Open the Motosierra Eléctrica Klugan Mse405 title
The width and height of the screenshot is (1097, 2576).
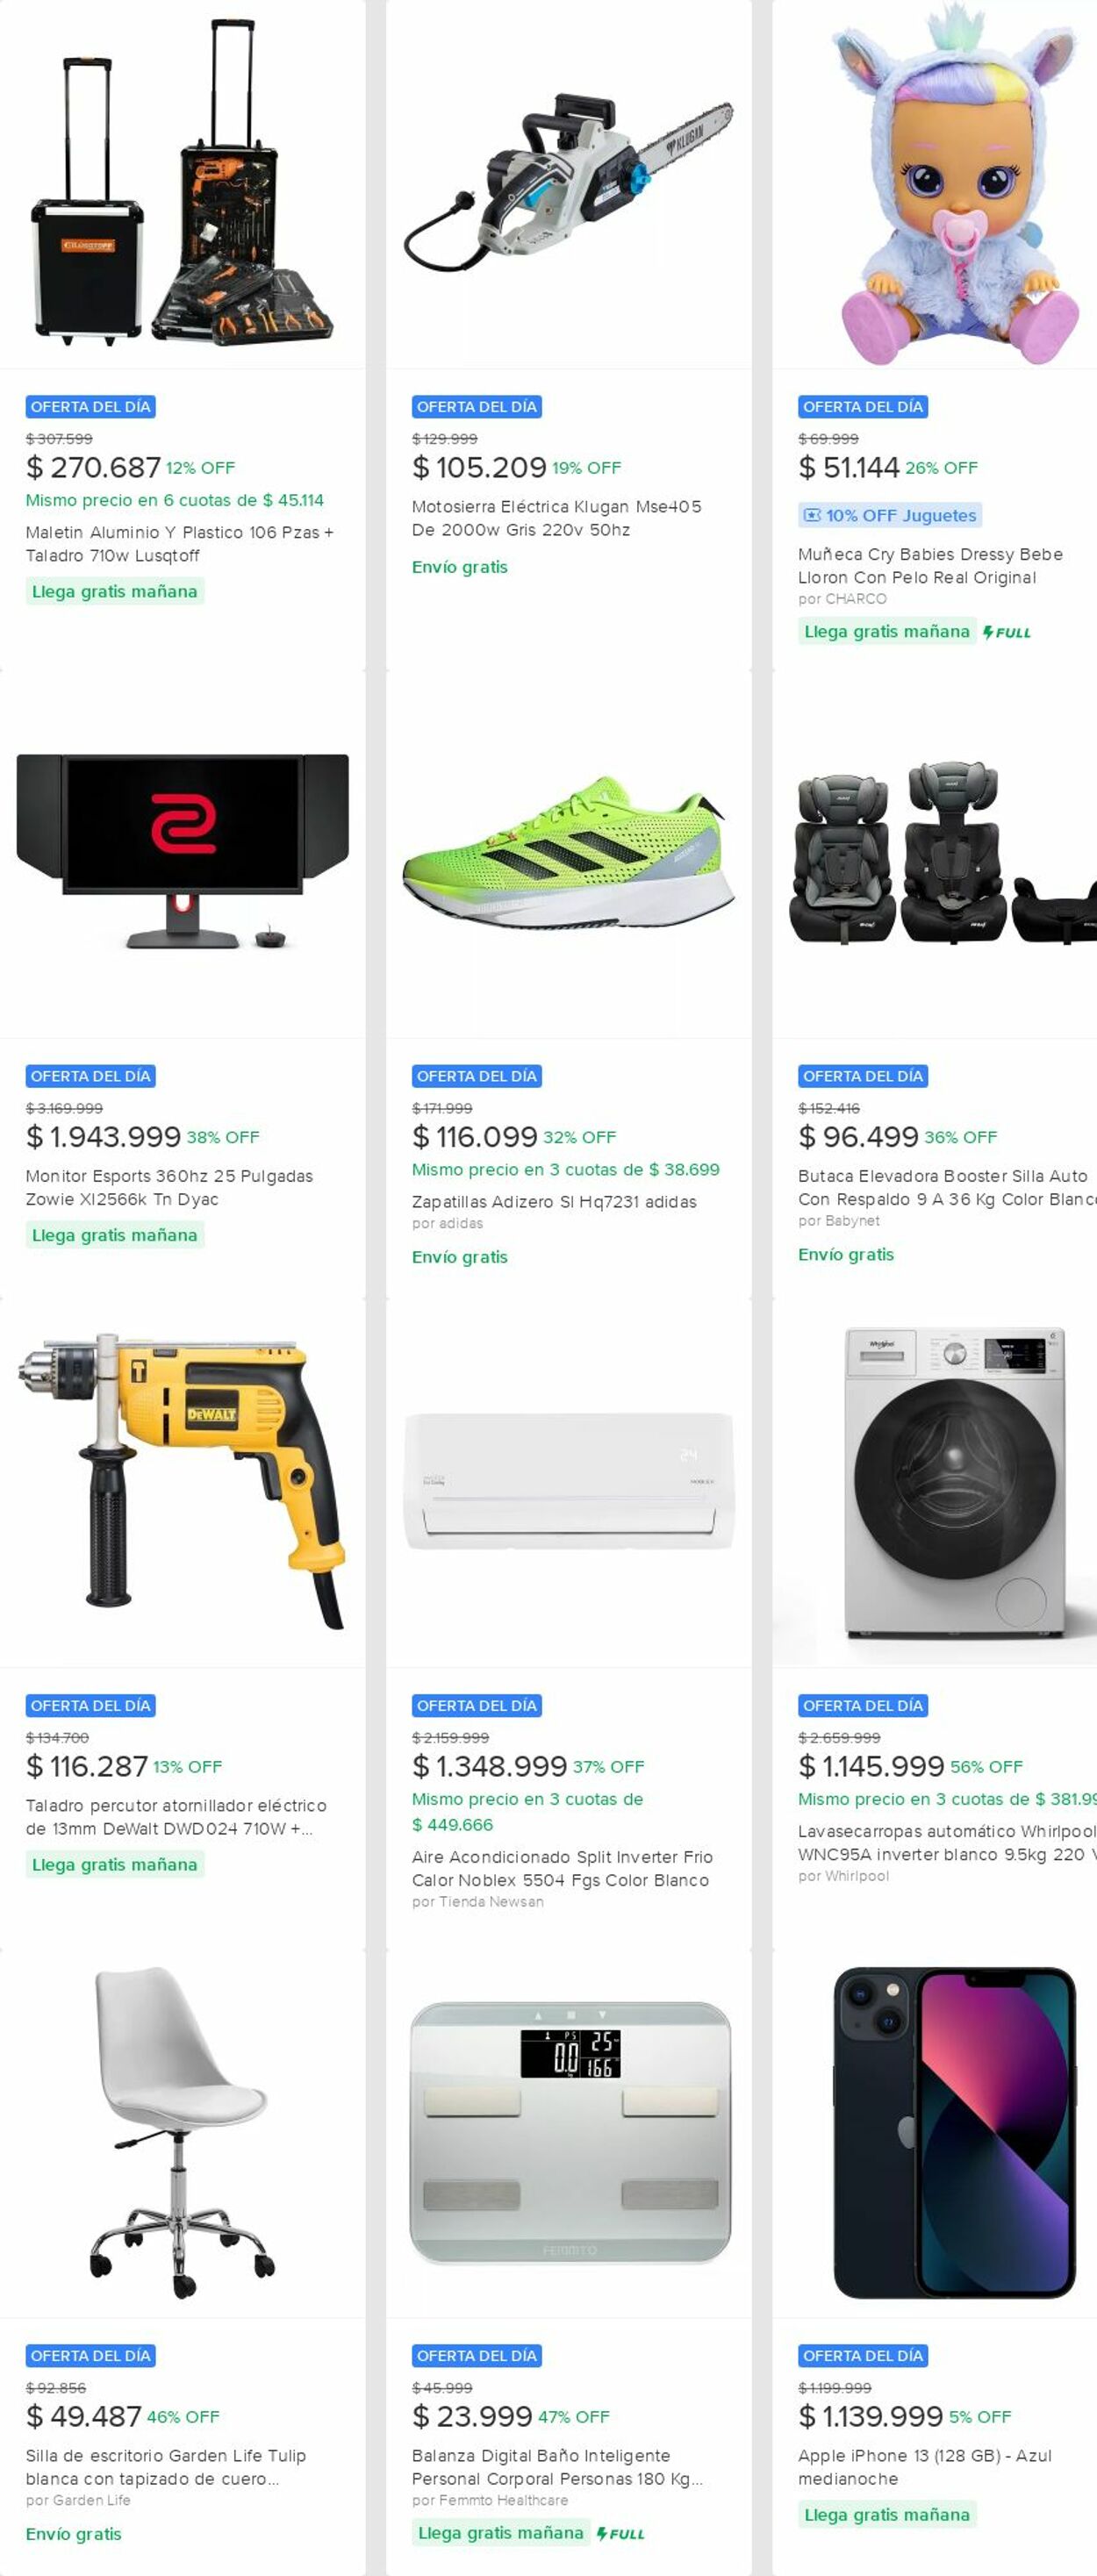(x=557, y=518)
